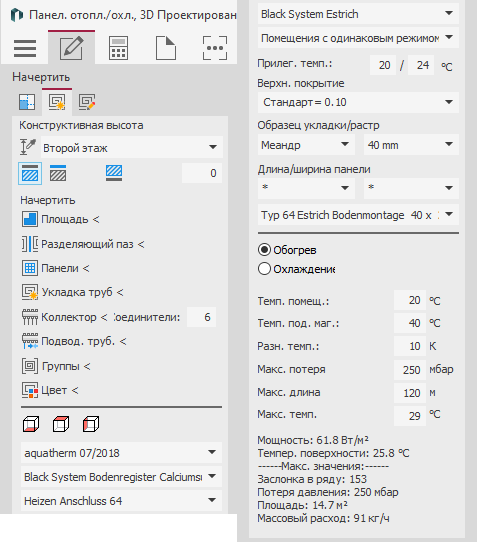Screen dimensions: 477x542
Task: Switch to the calculator tab icon
Action: 118,48
